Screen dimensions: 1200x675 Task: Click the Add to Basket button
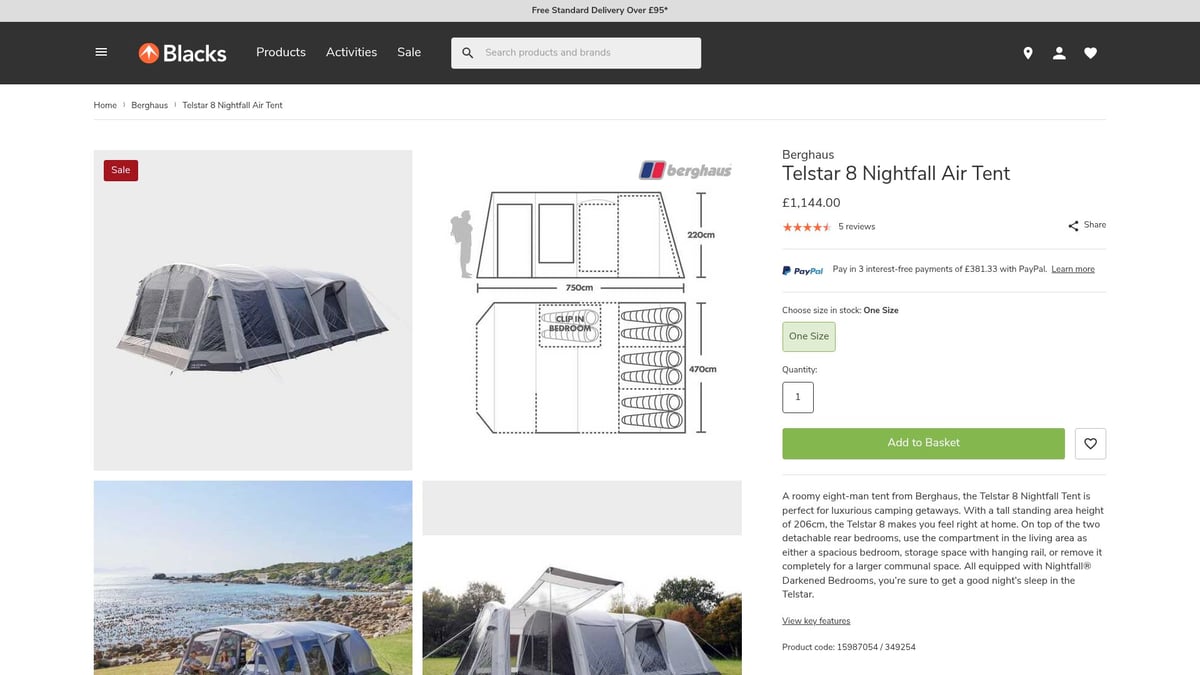(923, 442)
